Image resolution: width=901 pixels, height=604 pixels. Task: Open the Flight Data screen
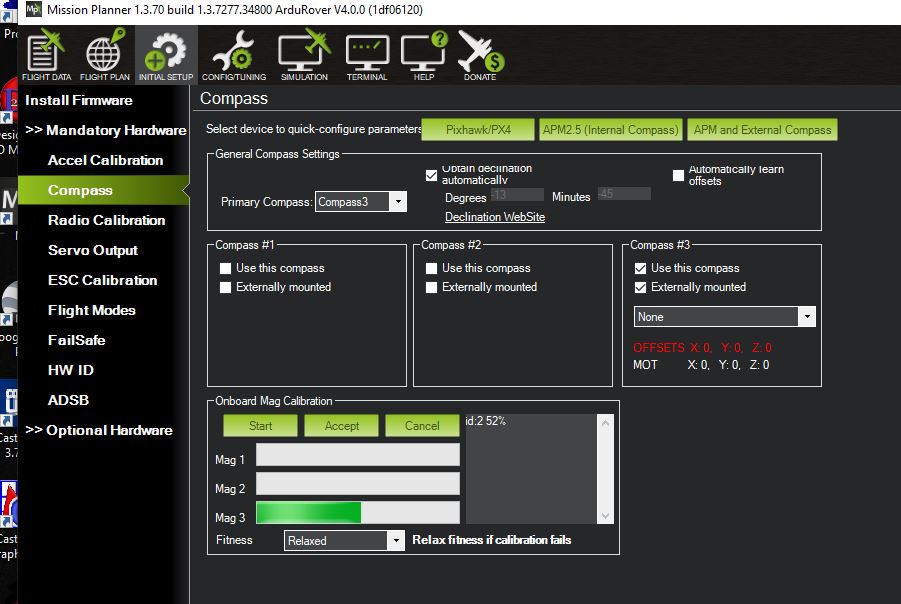click(x=47, y=55)
